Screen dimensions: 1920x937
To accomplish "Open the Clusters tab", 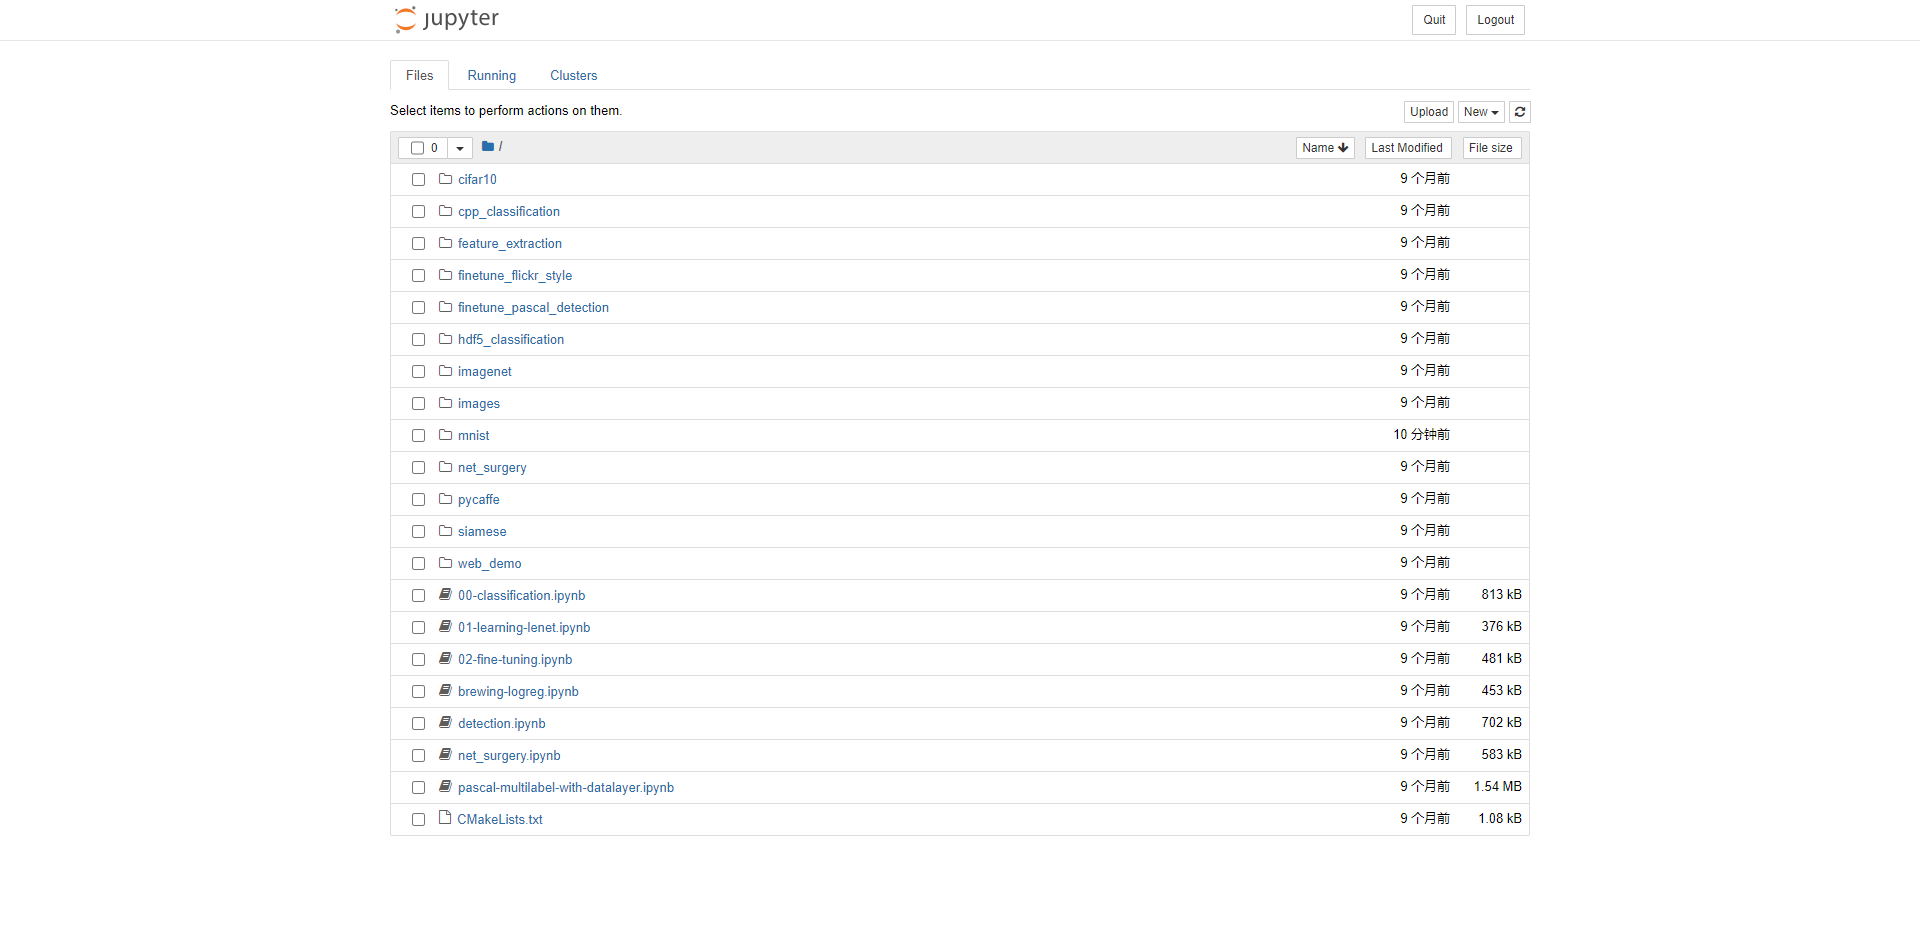I will click(574, 75).
